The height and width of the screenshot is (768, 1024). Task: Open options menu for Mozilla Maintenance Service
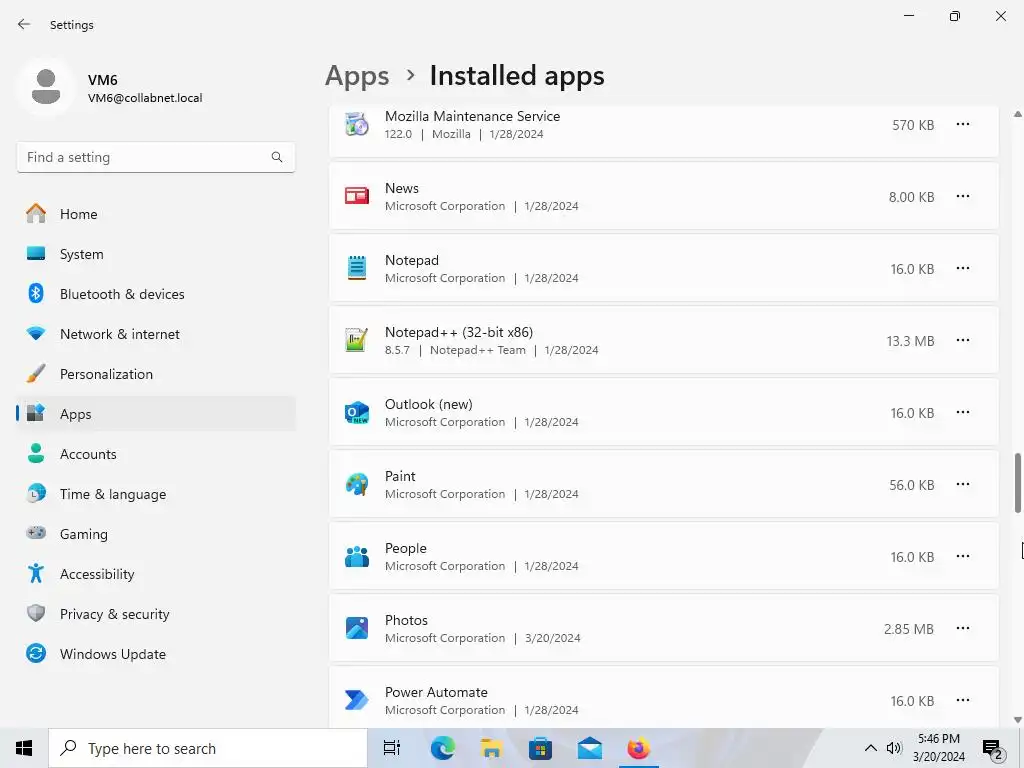click(x=963, y=124)
